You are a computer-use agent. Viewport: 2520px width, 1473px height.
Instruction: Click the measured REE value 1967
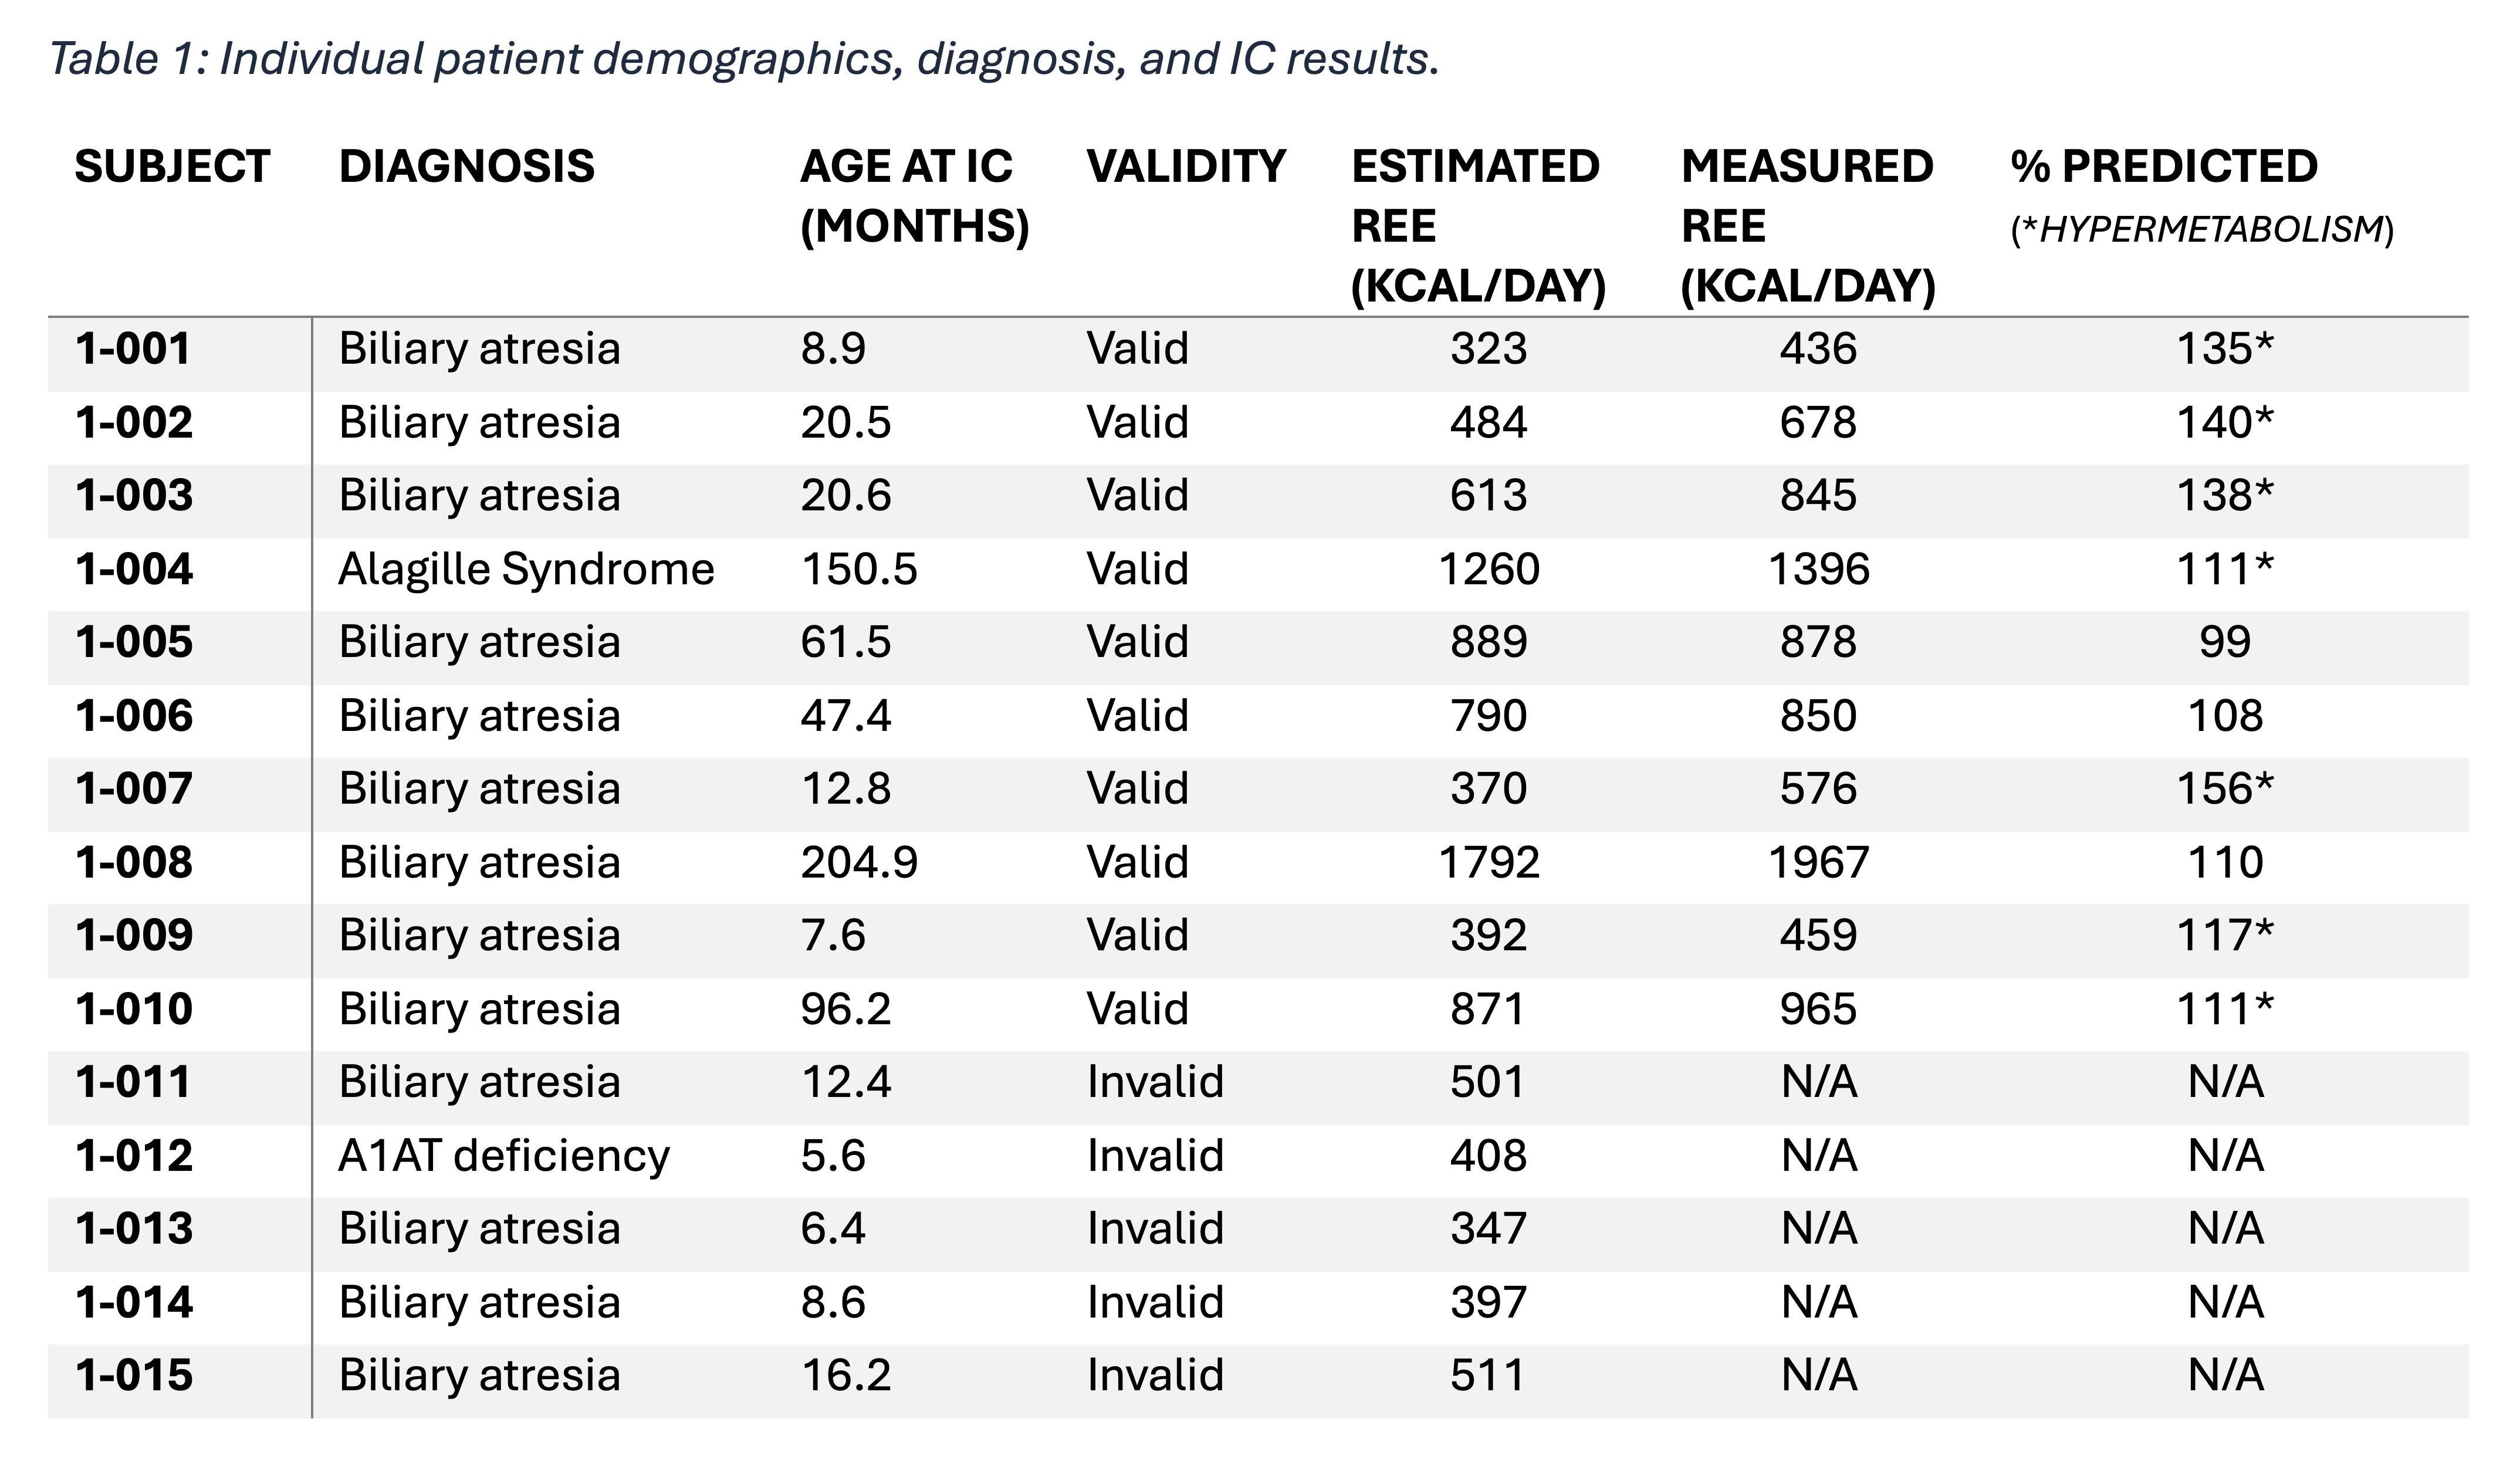[1818, 862]
